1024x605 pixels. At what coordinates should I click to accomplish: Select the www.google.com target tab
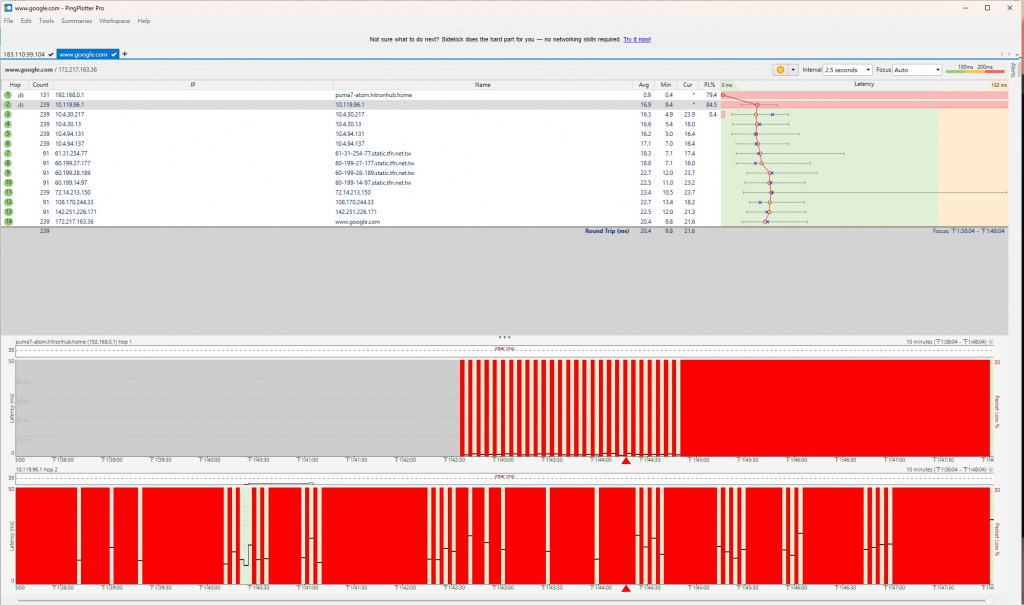tap(88, 54)
